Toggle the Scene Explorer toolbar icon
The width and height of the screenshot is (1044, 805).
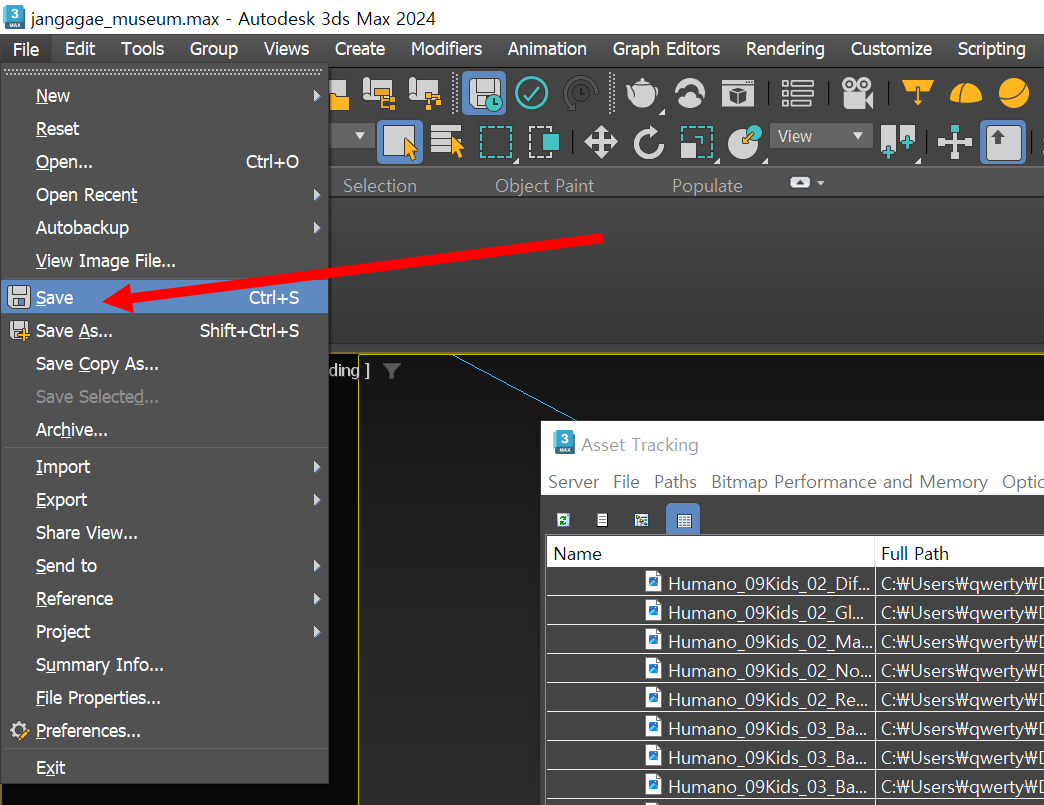coord(380,93)
